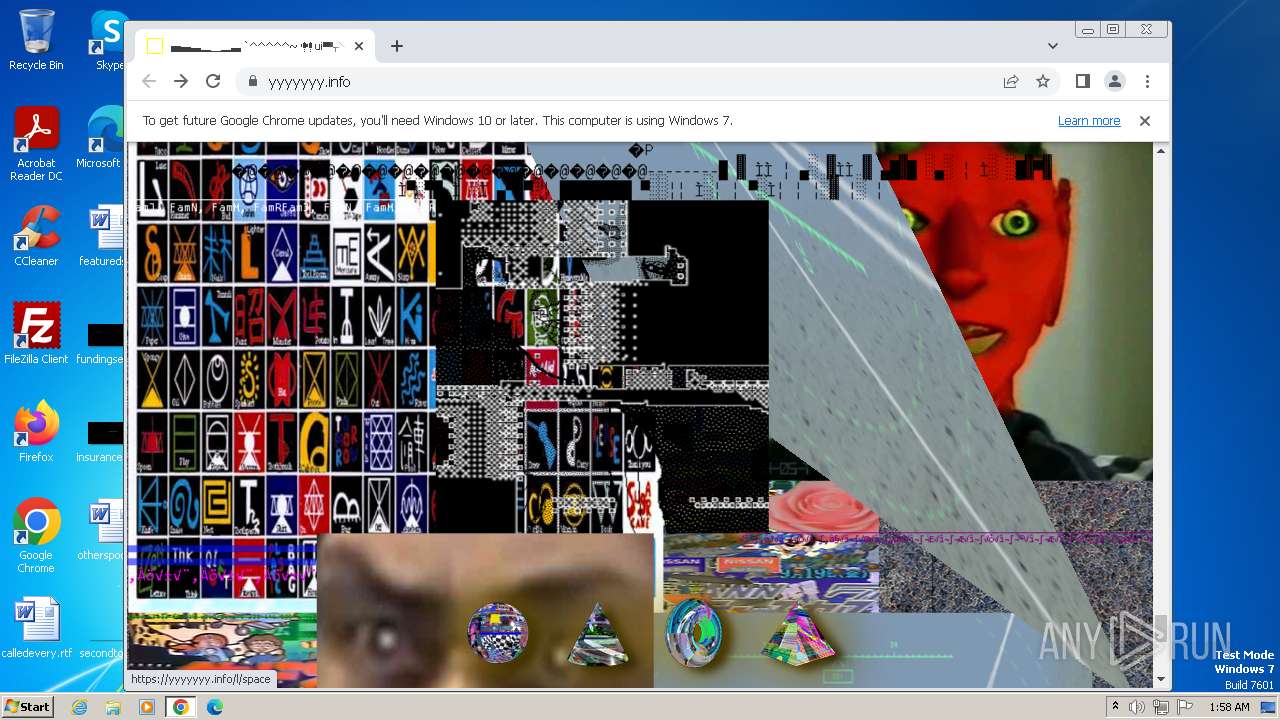
Task: Follow the Learn more link
Action: (x=1089, y=121)
